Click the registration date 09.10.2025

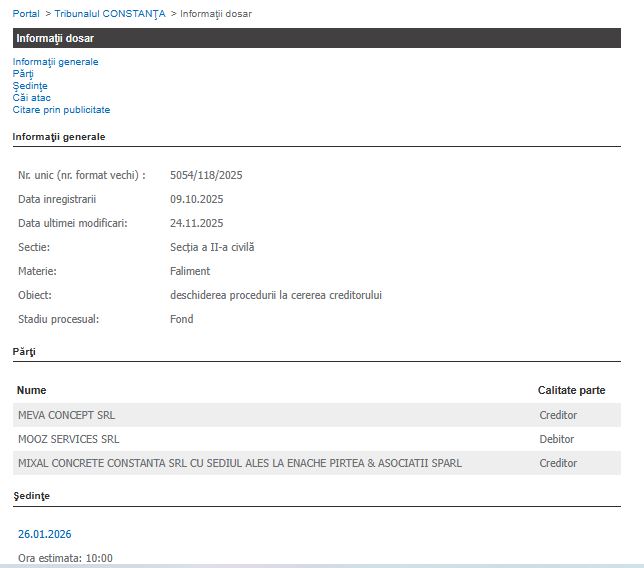tap(196, 199)
